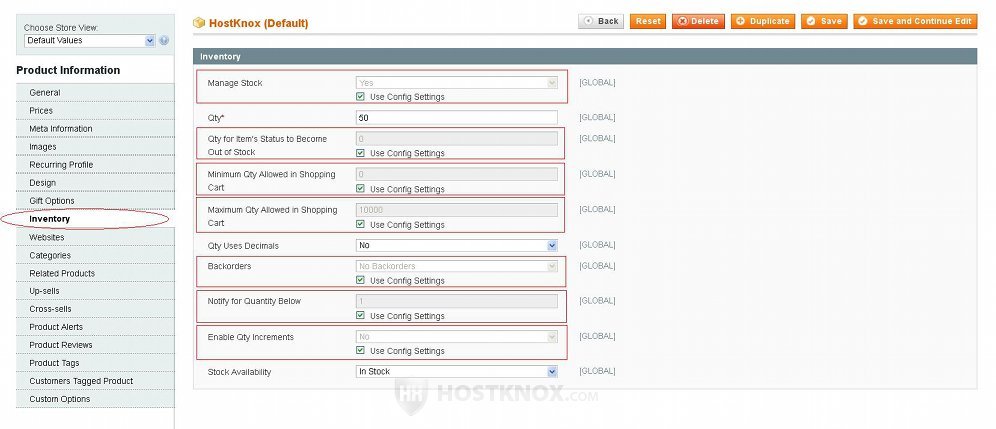Image resolution: width=996 pixels, height=429 pixels.
Task: Click the Manage Stock label
Action: tap(234, 83)
